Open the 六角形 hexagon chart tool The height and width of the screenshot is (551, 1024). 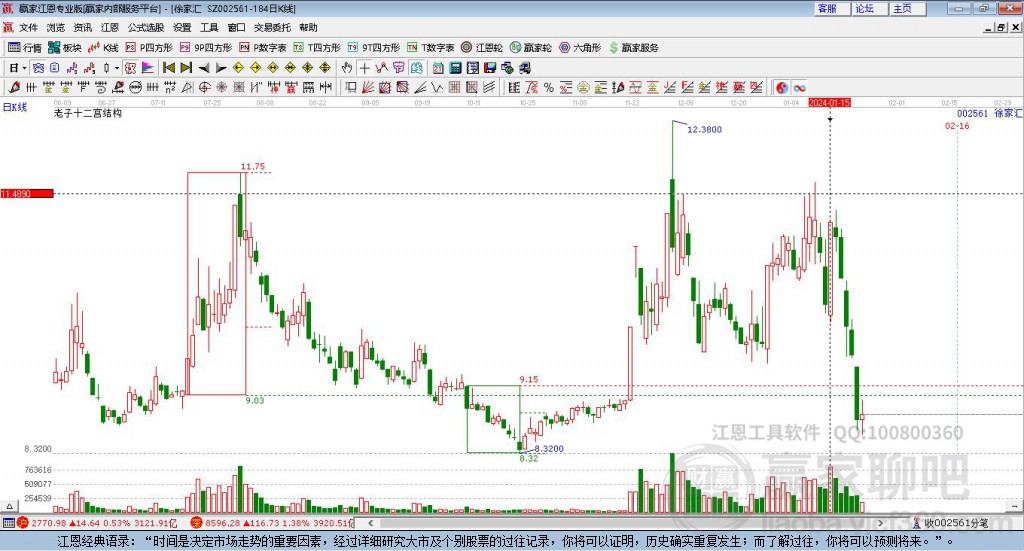578,47
